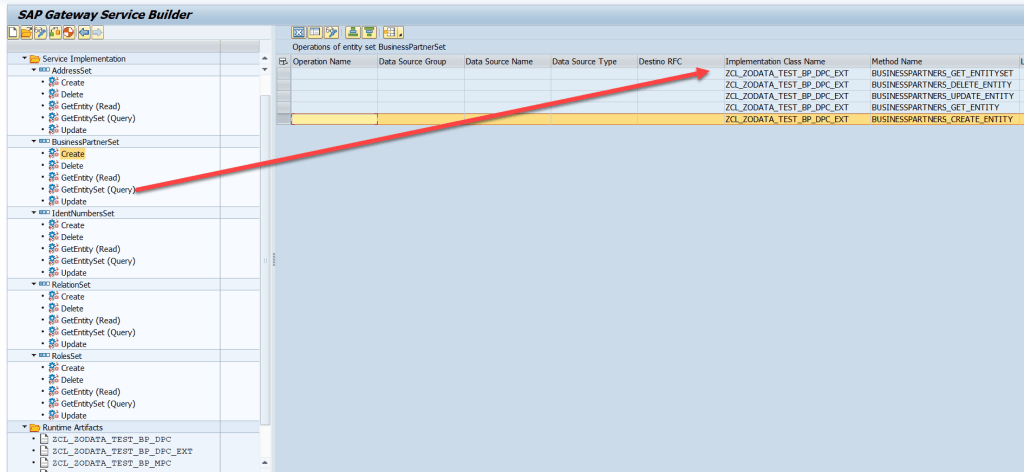Collapse the Service Implementation folder

(x=25, y=59)
